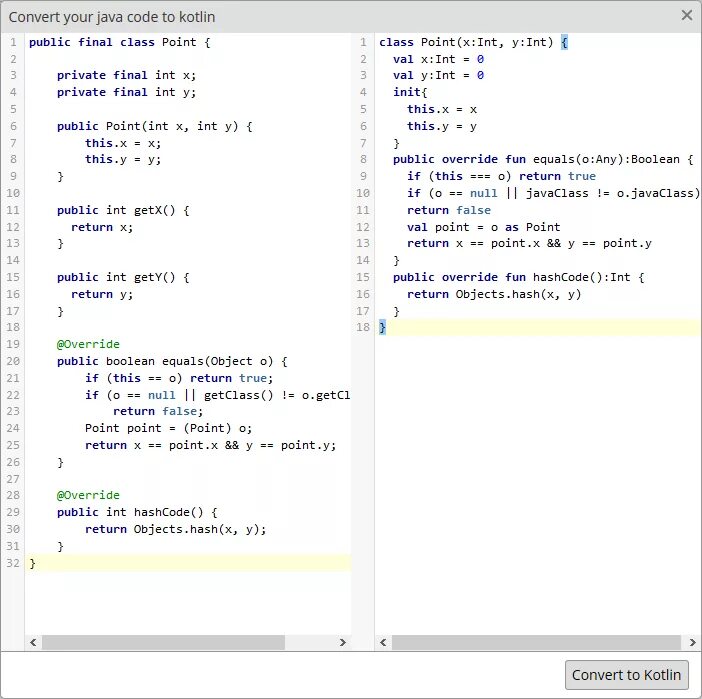The width and height of the screenshot is (702, 699).
Task: Click 'Point point = (Point) o;' line
Action: 168,428
